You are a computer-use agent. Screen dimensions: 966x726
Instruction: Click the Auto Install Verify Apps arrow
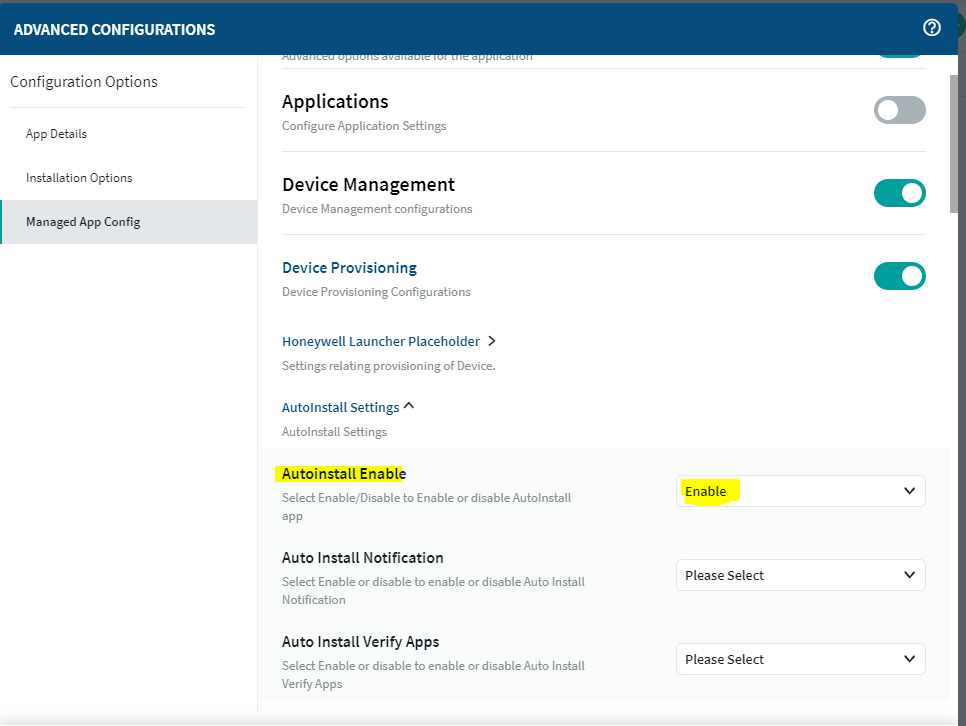pyautogui.click(x=909, y=659)
